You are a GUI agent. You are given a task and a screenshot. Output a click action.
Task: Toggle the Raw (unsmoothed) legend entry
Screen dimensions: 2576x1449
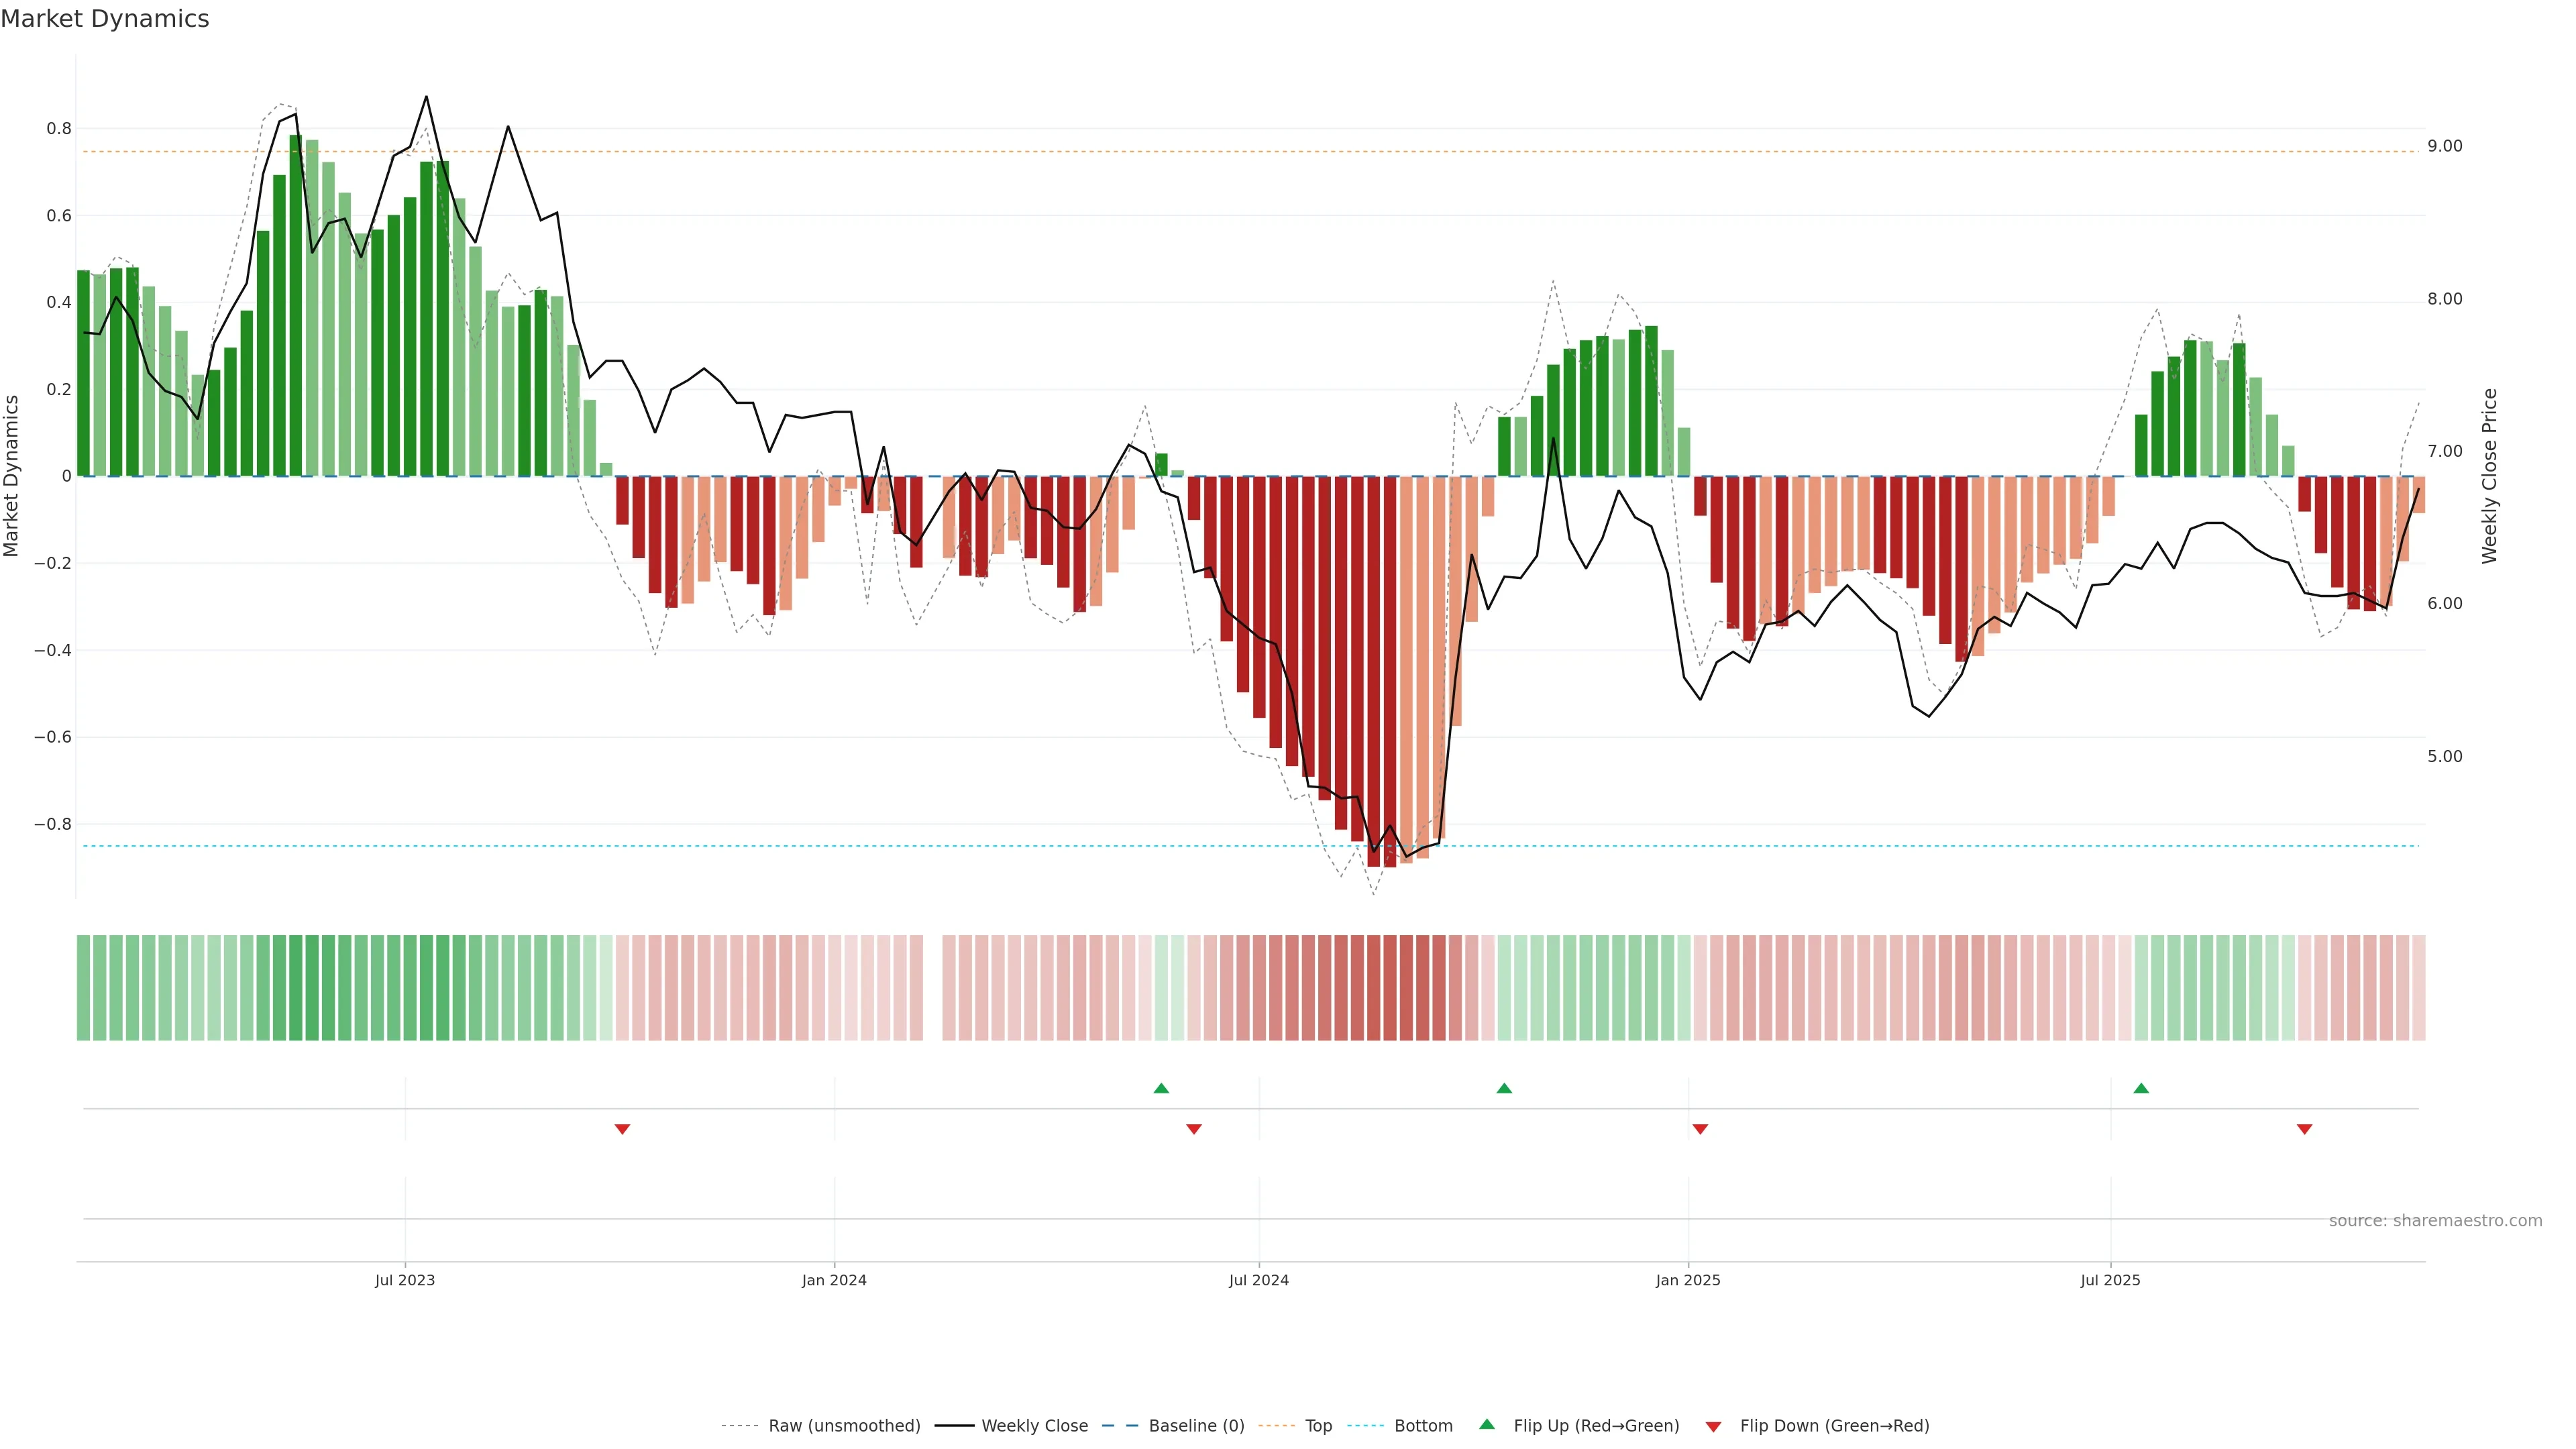tap(844, 1426)
